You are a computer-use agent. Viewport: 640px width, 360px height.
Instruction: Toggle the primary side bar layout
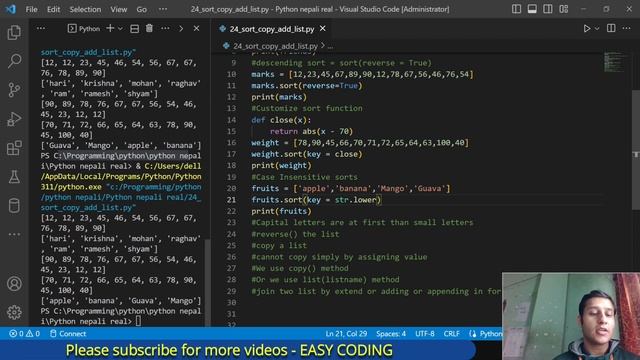coord(516,9)
